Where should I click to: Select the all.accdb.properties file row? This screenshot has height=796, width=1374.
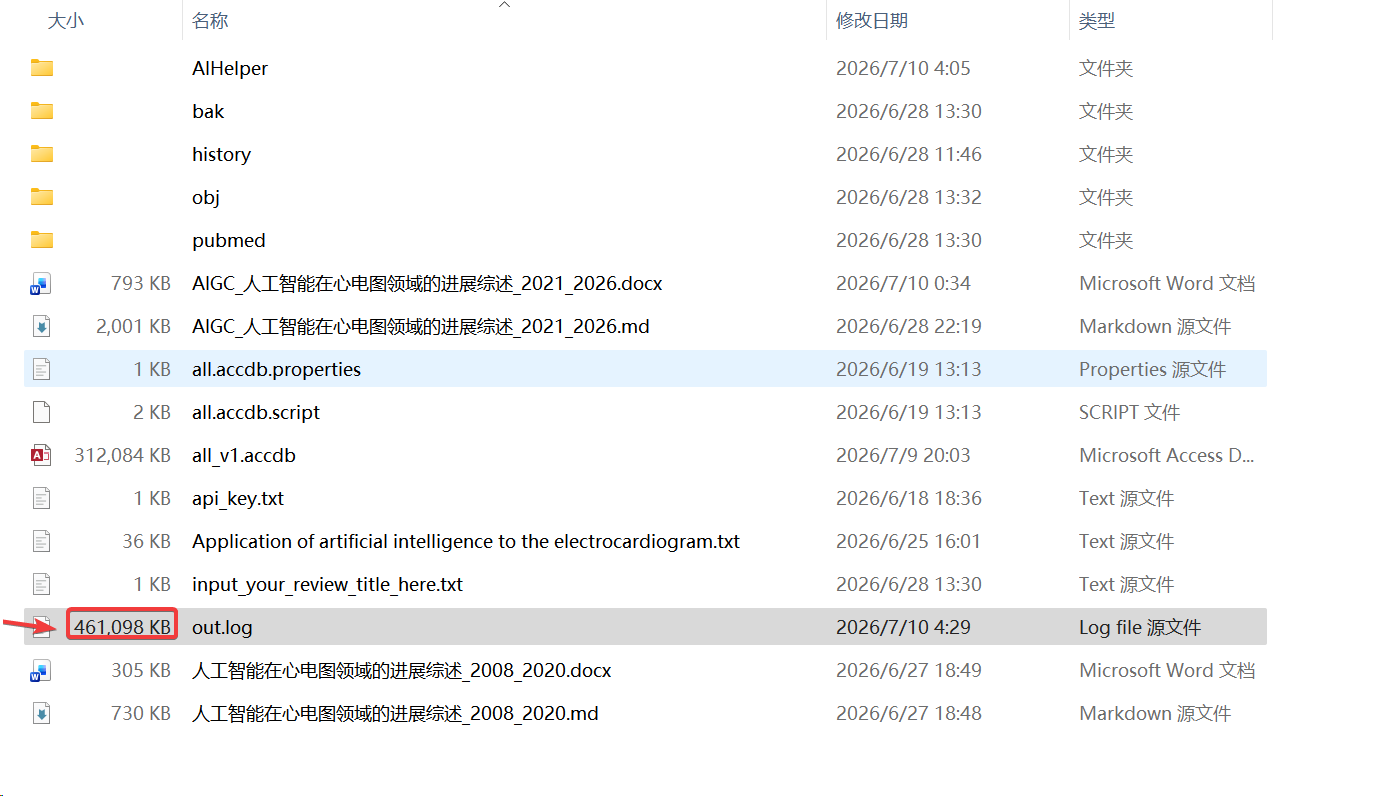(645, 369)
